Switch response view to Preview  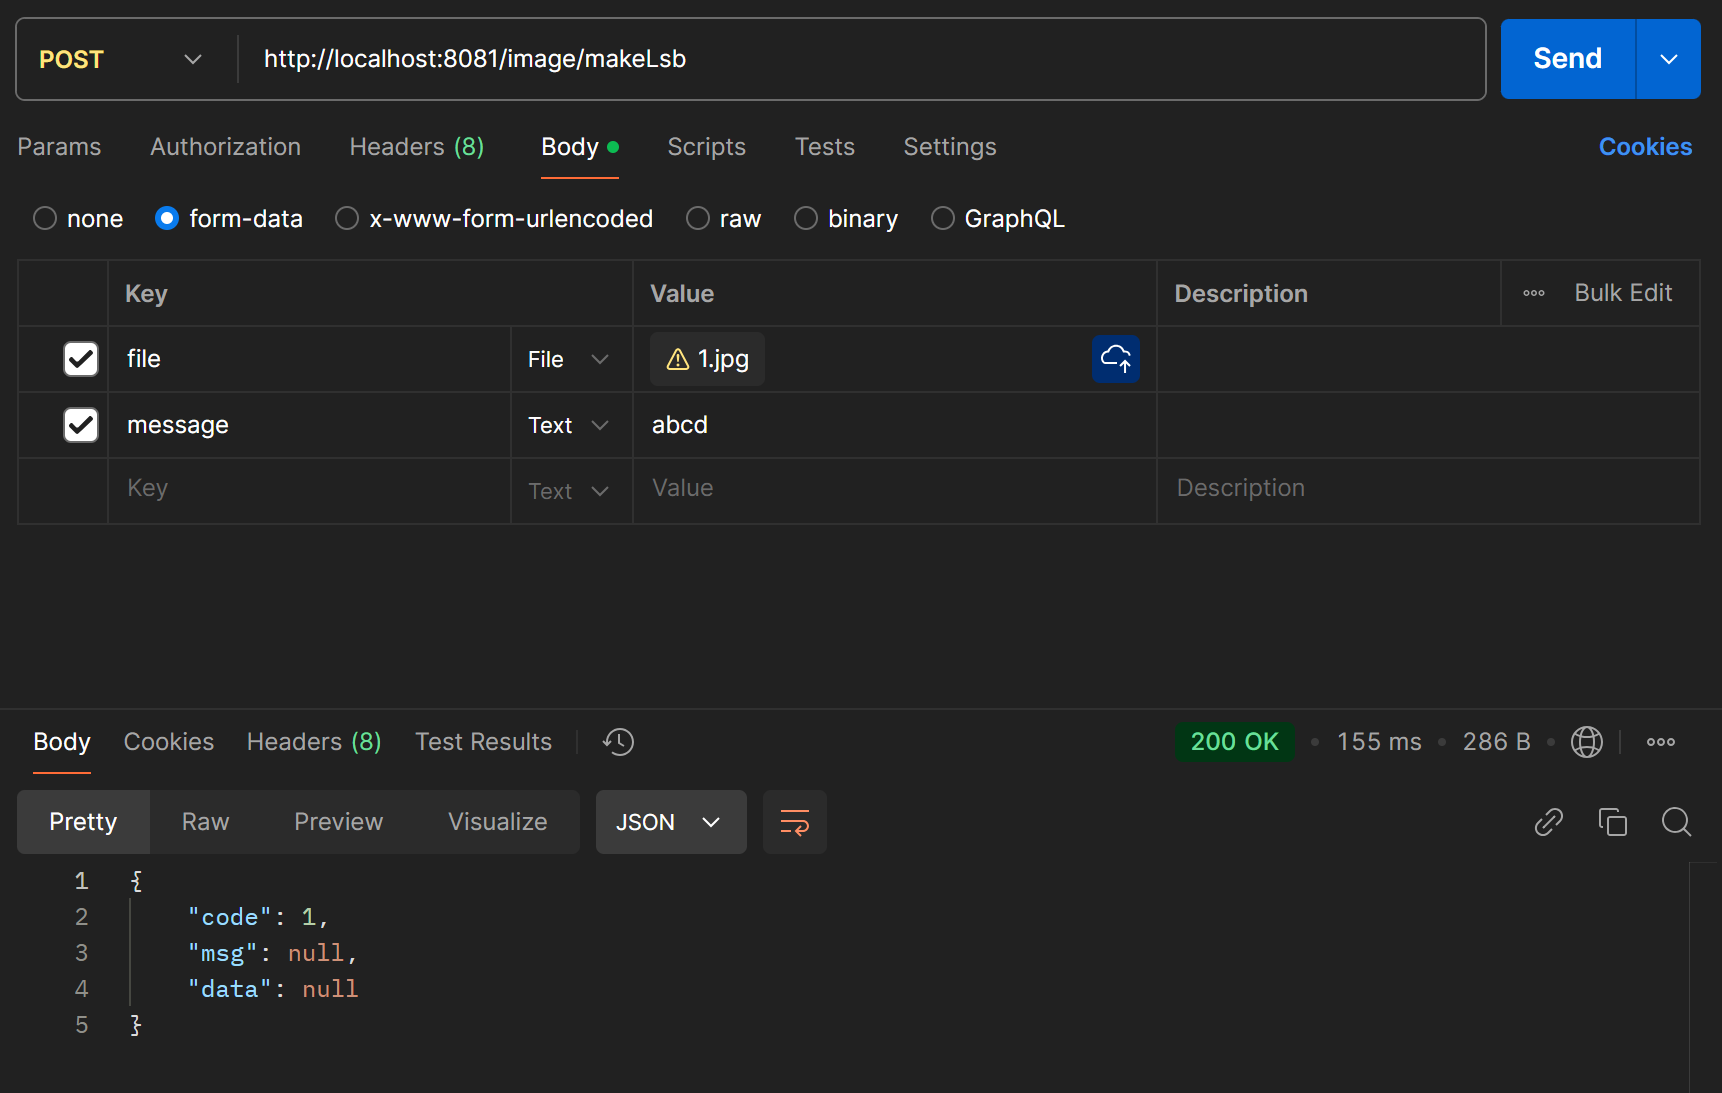coord(338,822)
